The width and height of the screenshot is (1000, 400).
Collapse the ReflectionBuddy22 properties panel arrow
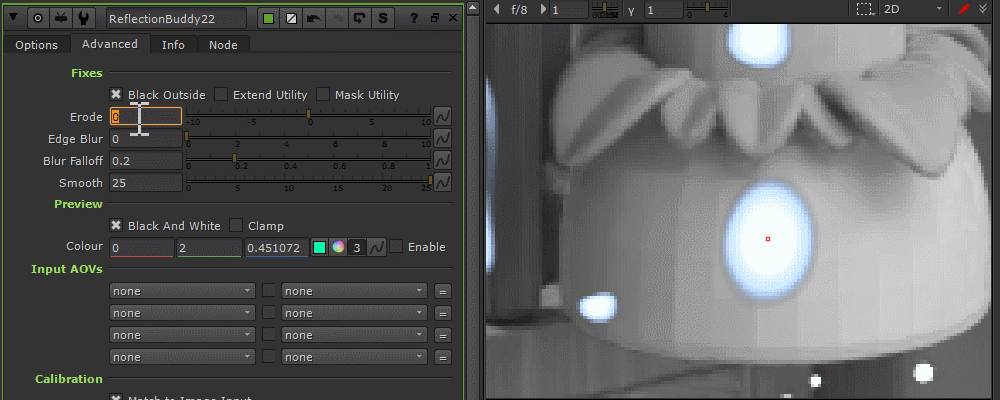click(x=15, y=18)
